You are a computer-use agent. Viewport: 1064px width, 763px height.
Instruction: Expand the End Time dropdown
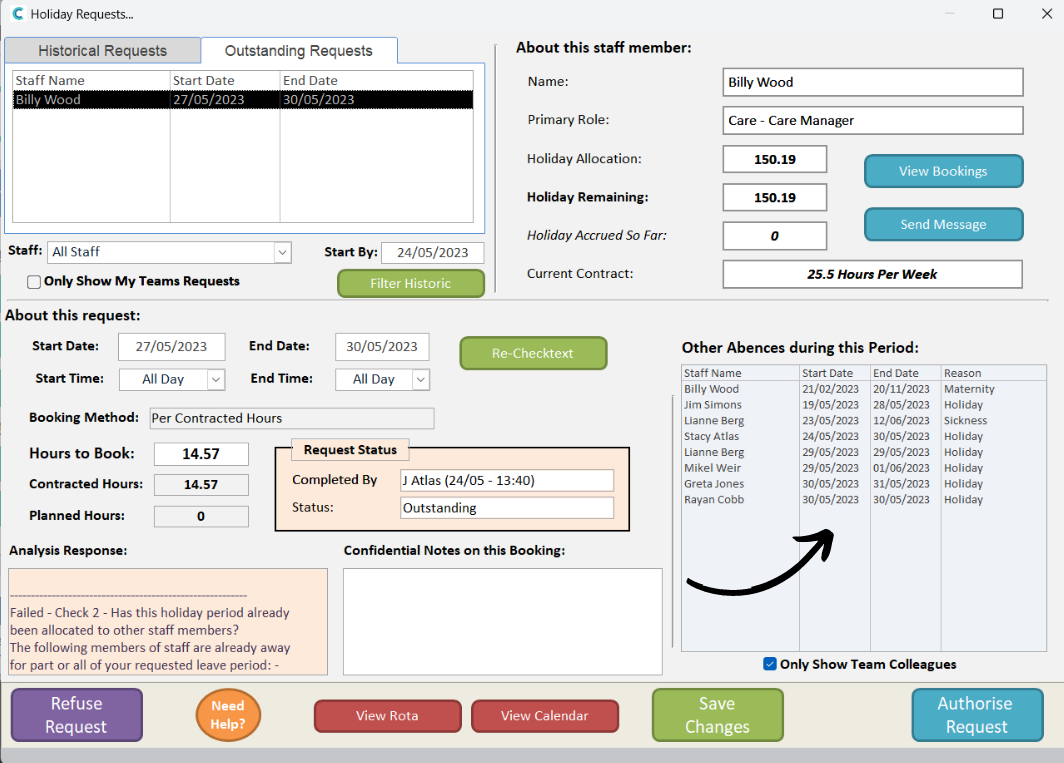point(421,380)
